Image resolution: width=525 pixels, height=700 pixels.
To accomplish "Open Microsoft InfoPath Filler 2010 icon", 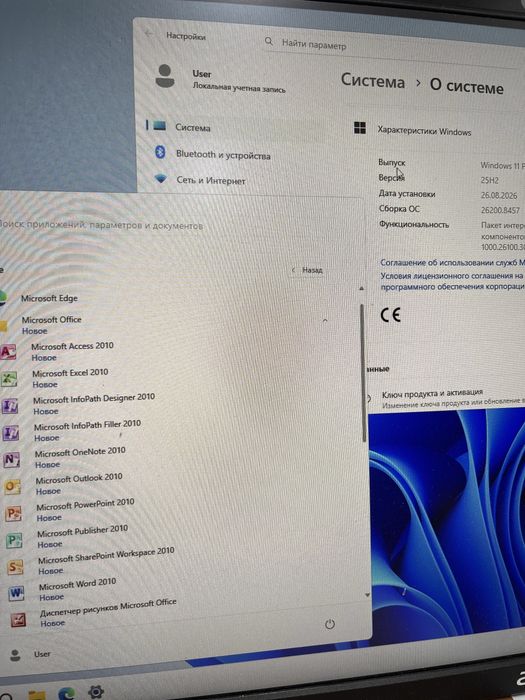I will pos(10,433).
